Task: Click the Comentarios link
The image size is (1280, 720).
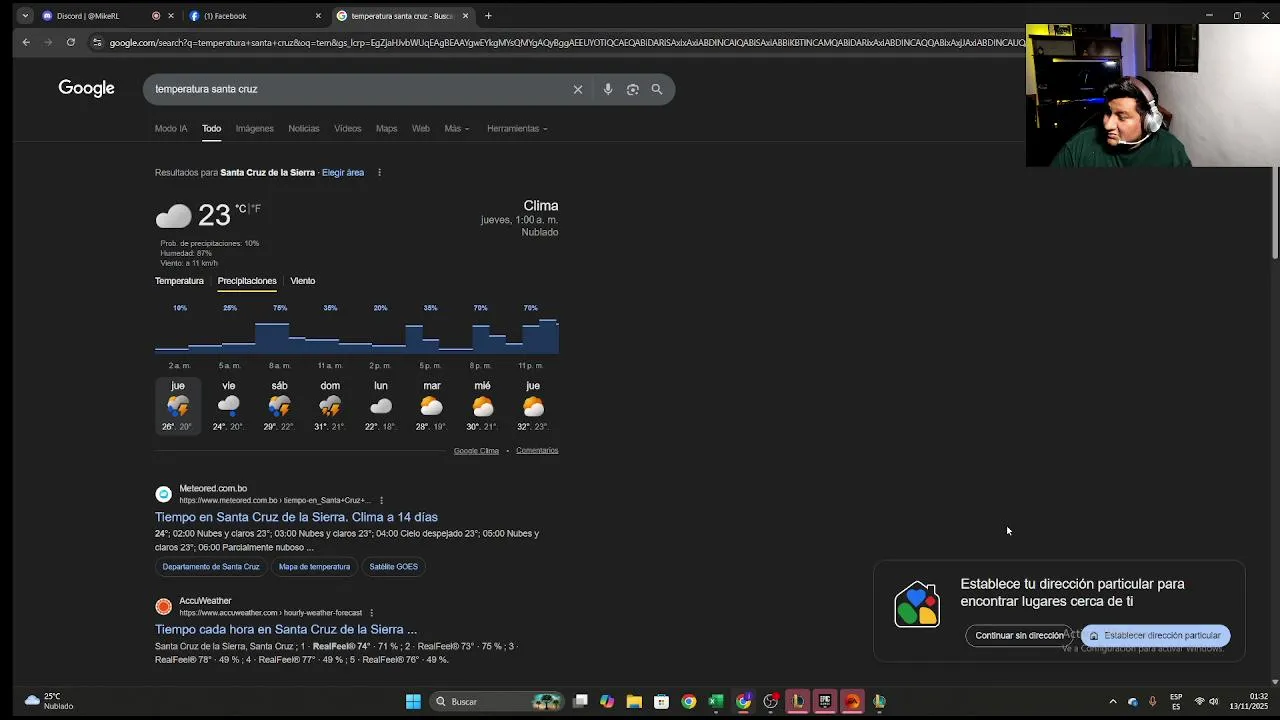Action: [537, 450]
